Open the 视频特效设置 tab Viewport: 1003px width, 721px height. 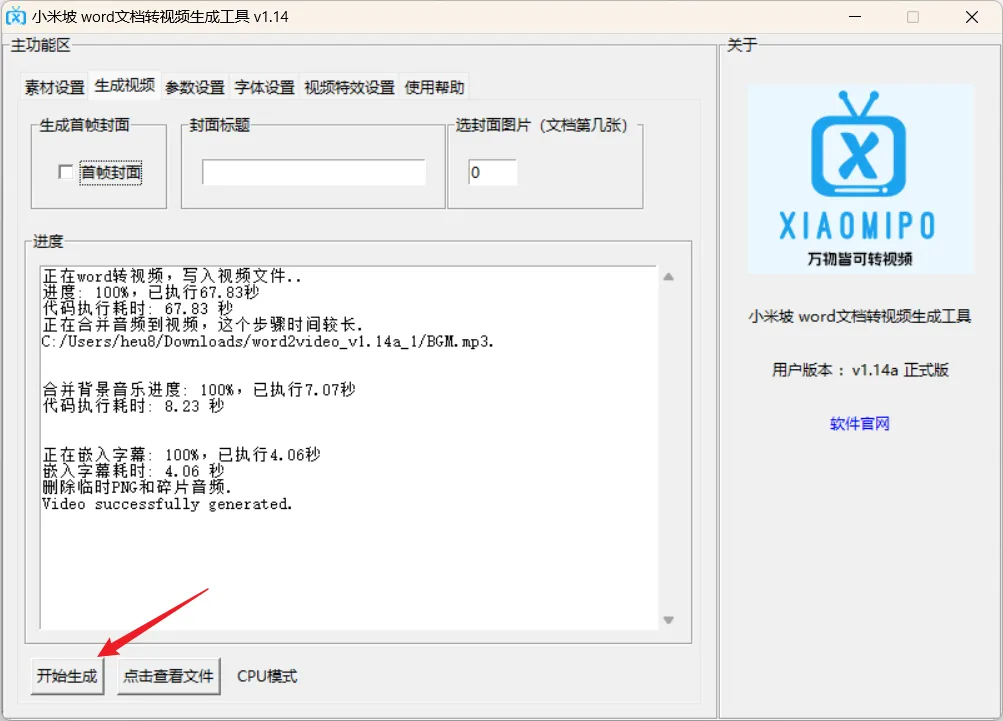[x=349, y=87]
